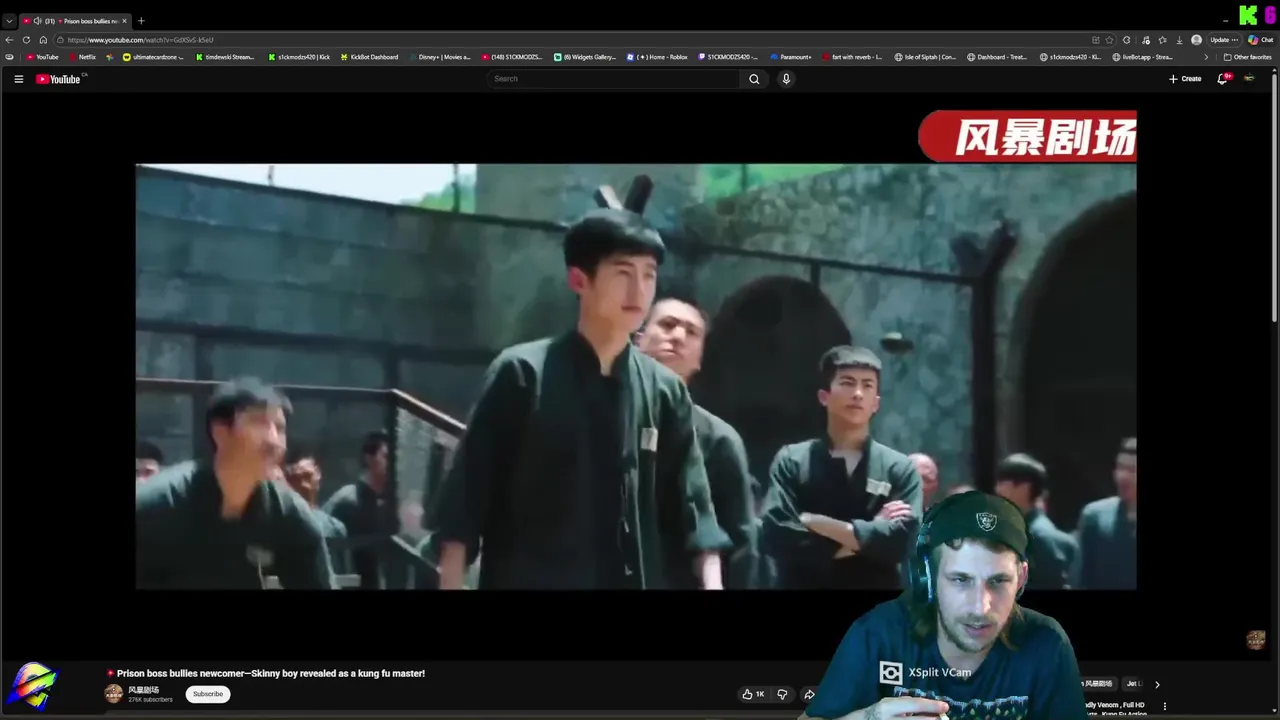Open the browser collections icon
This screenshot has height=720, width=1280.
(1145, 40)
